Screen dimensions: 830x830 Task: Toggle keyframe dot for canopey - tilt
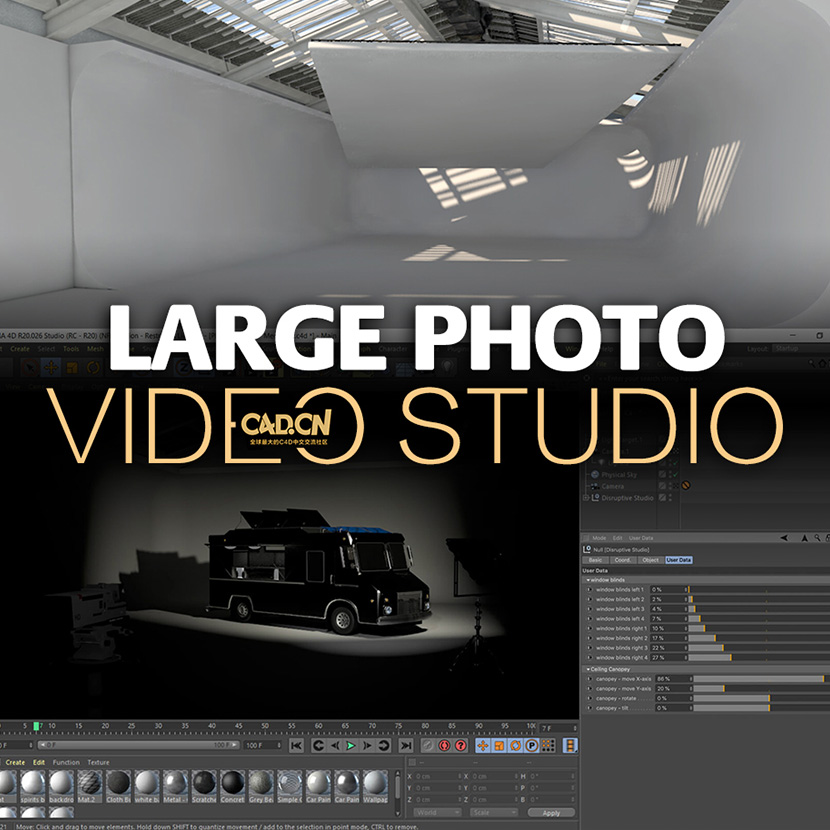[590, 708]
